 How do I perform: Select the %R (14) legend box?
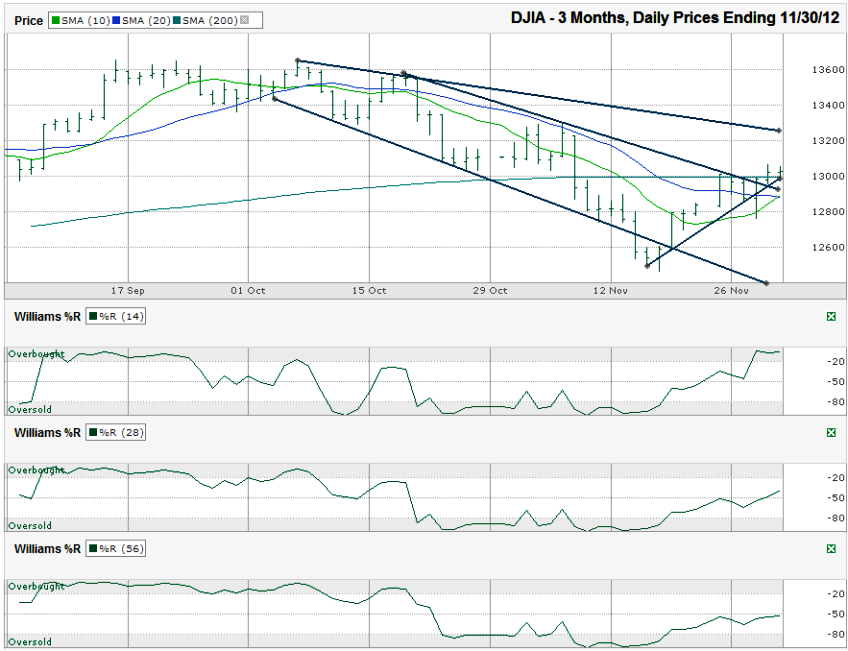coord(116,317)
